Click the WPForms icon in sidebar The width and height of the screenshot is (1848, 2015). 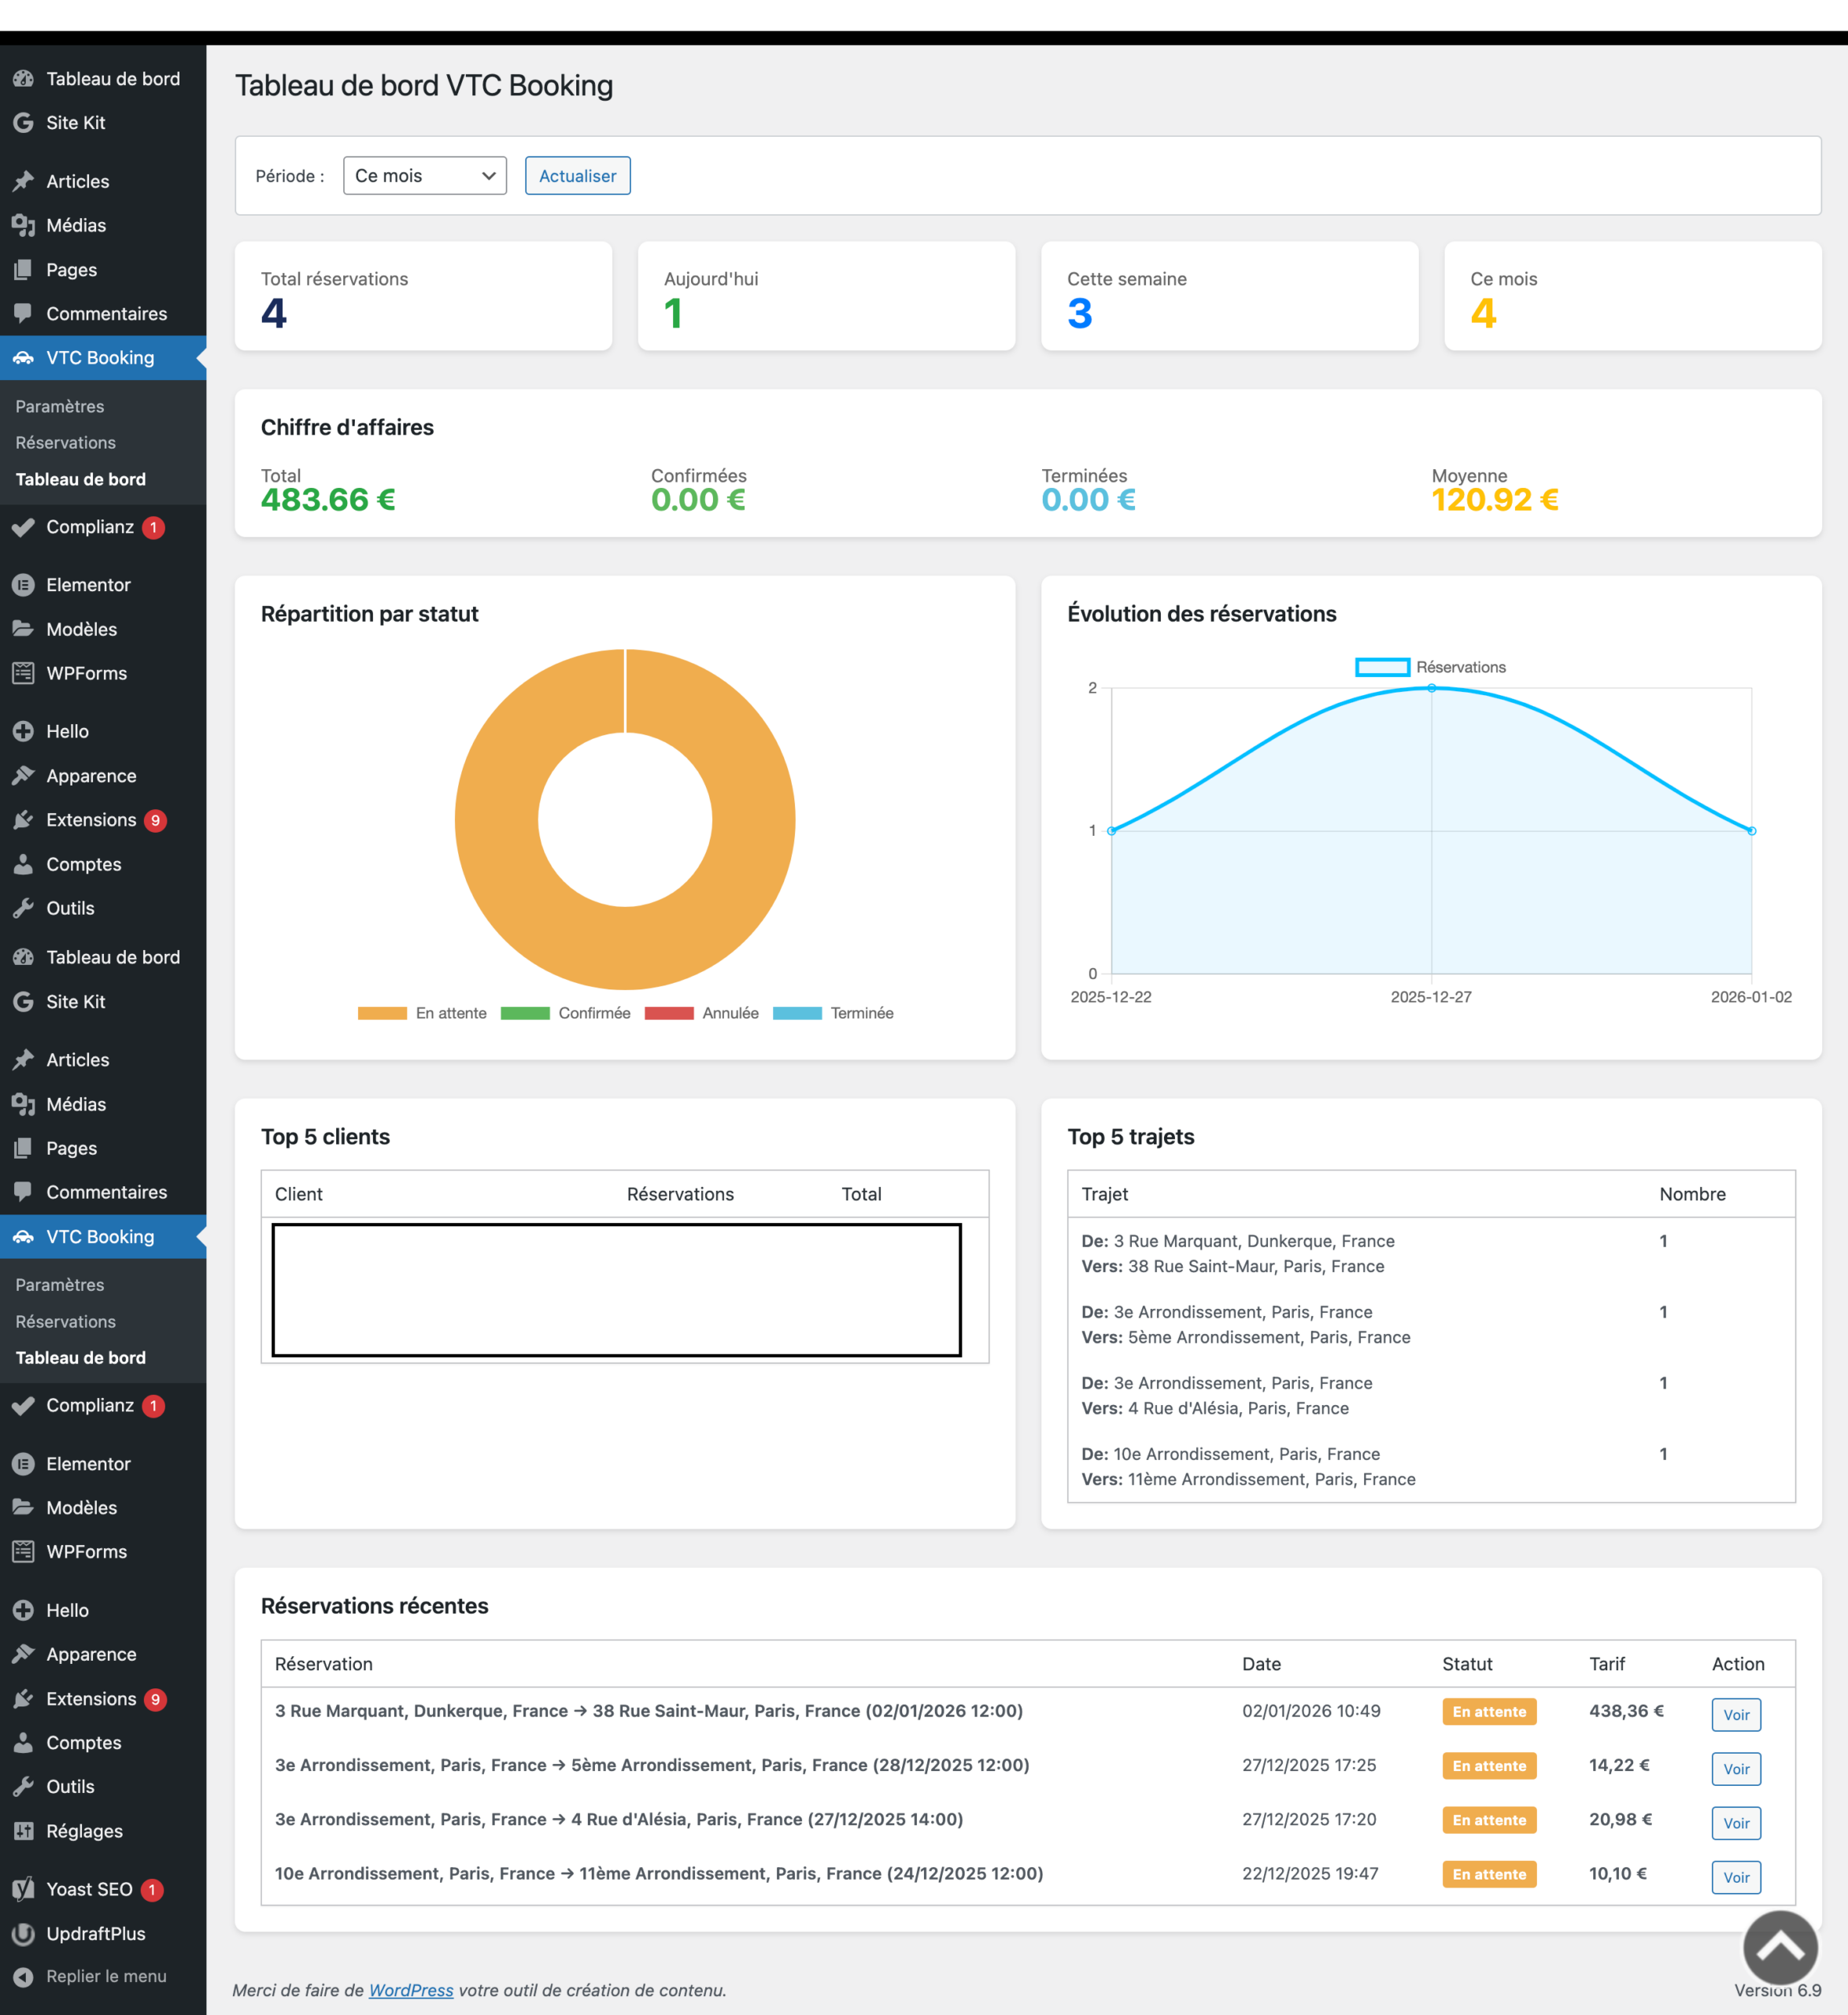pos(23,673)
